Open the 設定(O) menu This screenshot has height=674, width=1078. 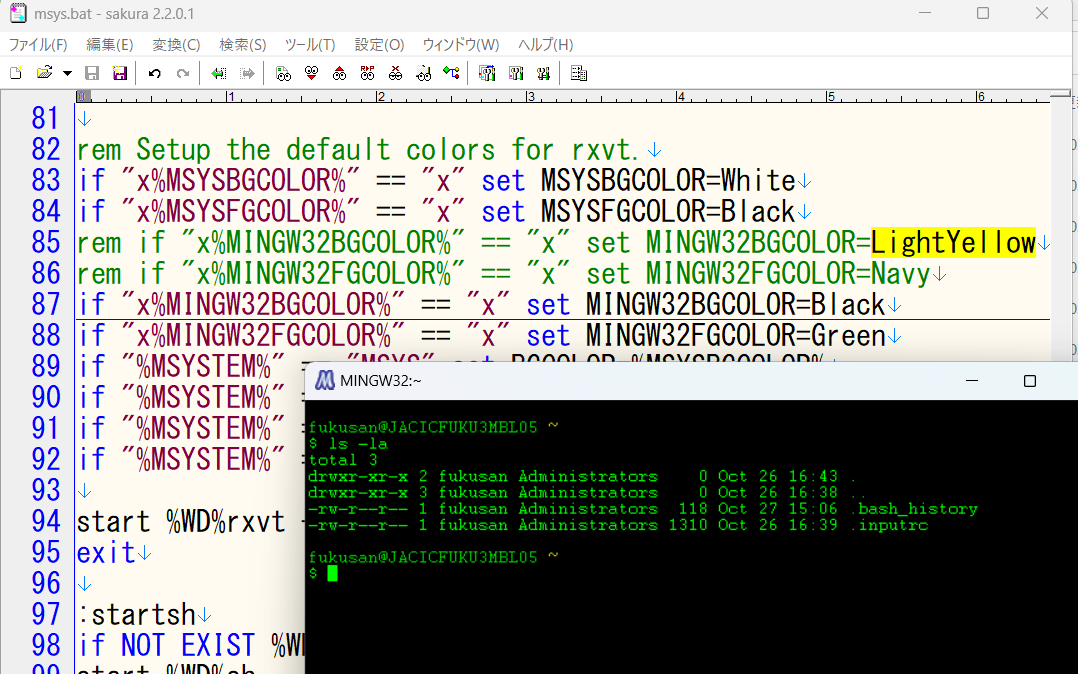(x=378, y=45)
